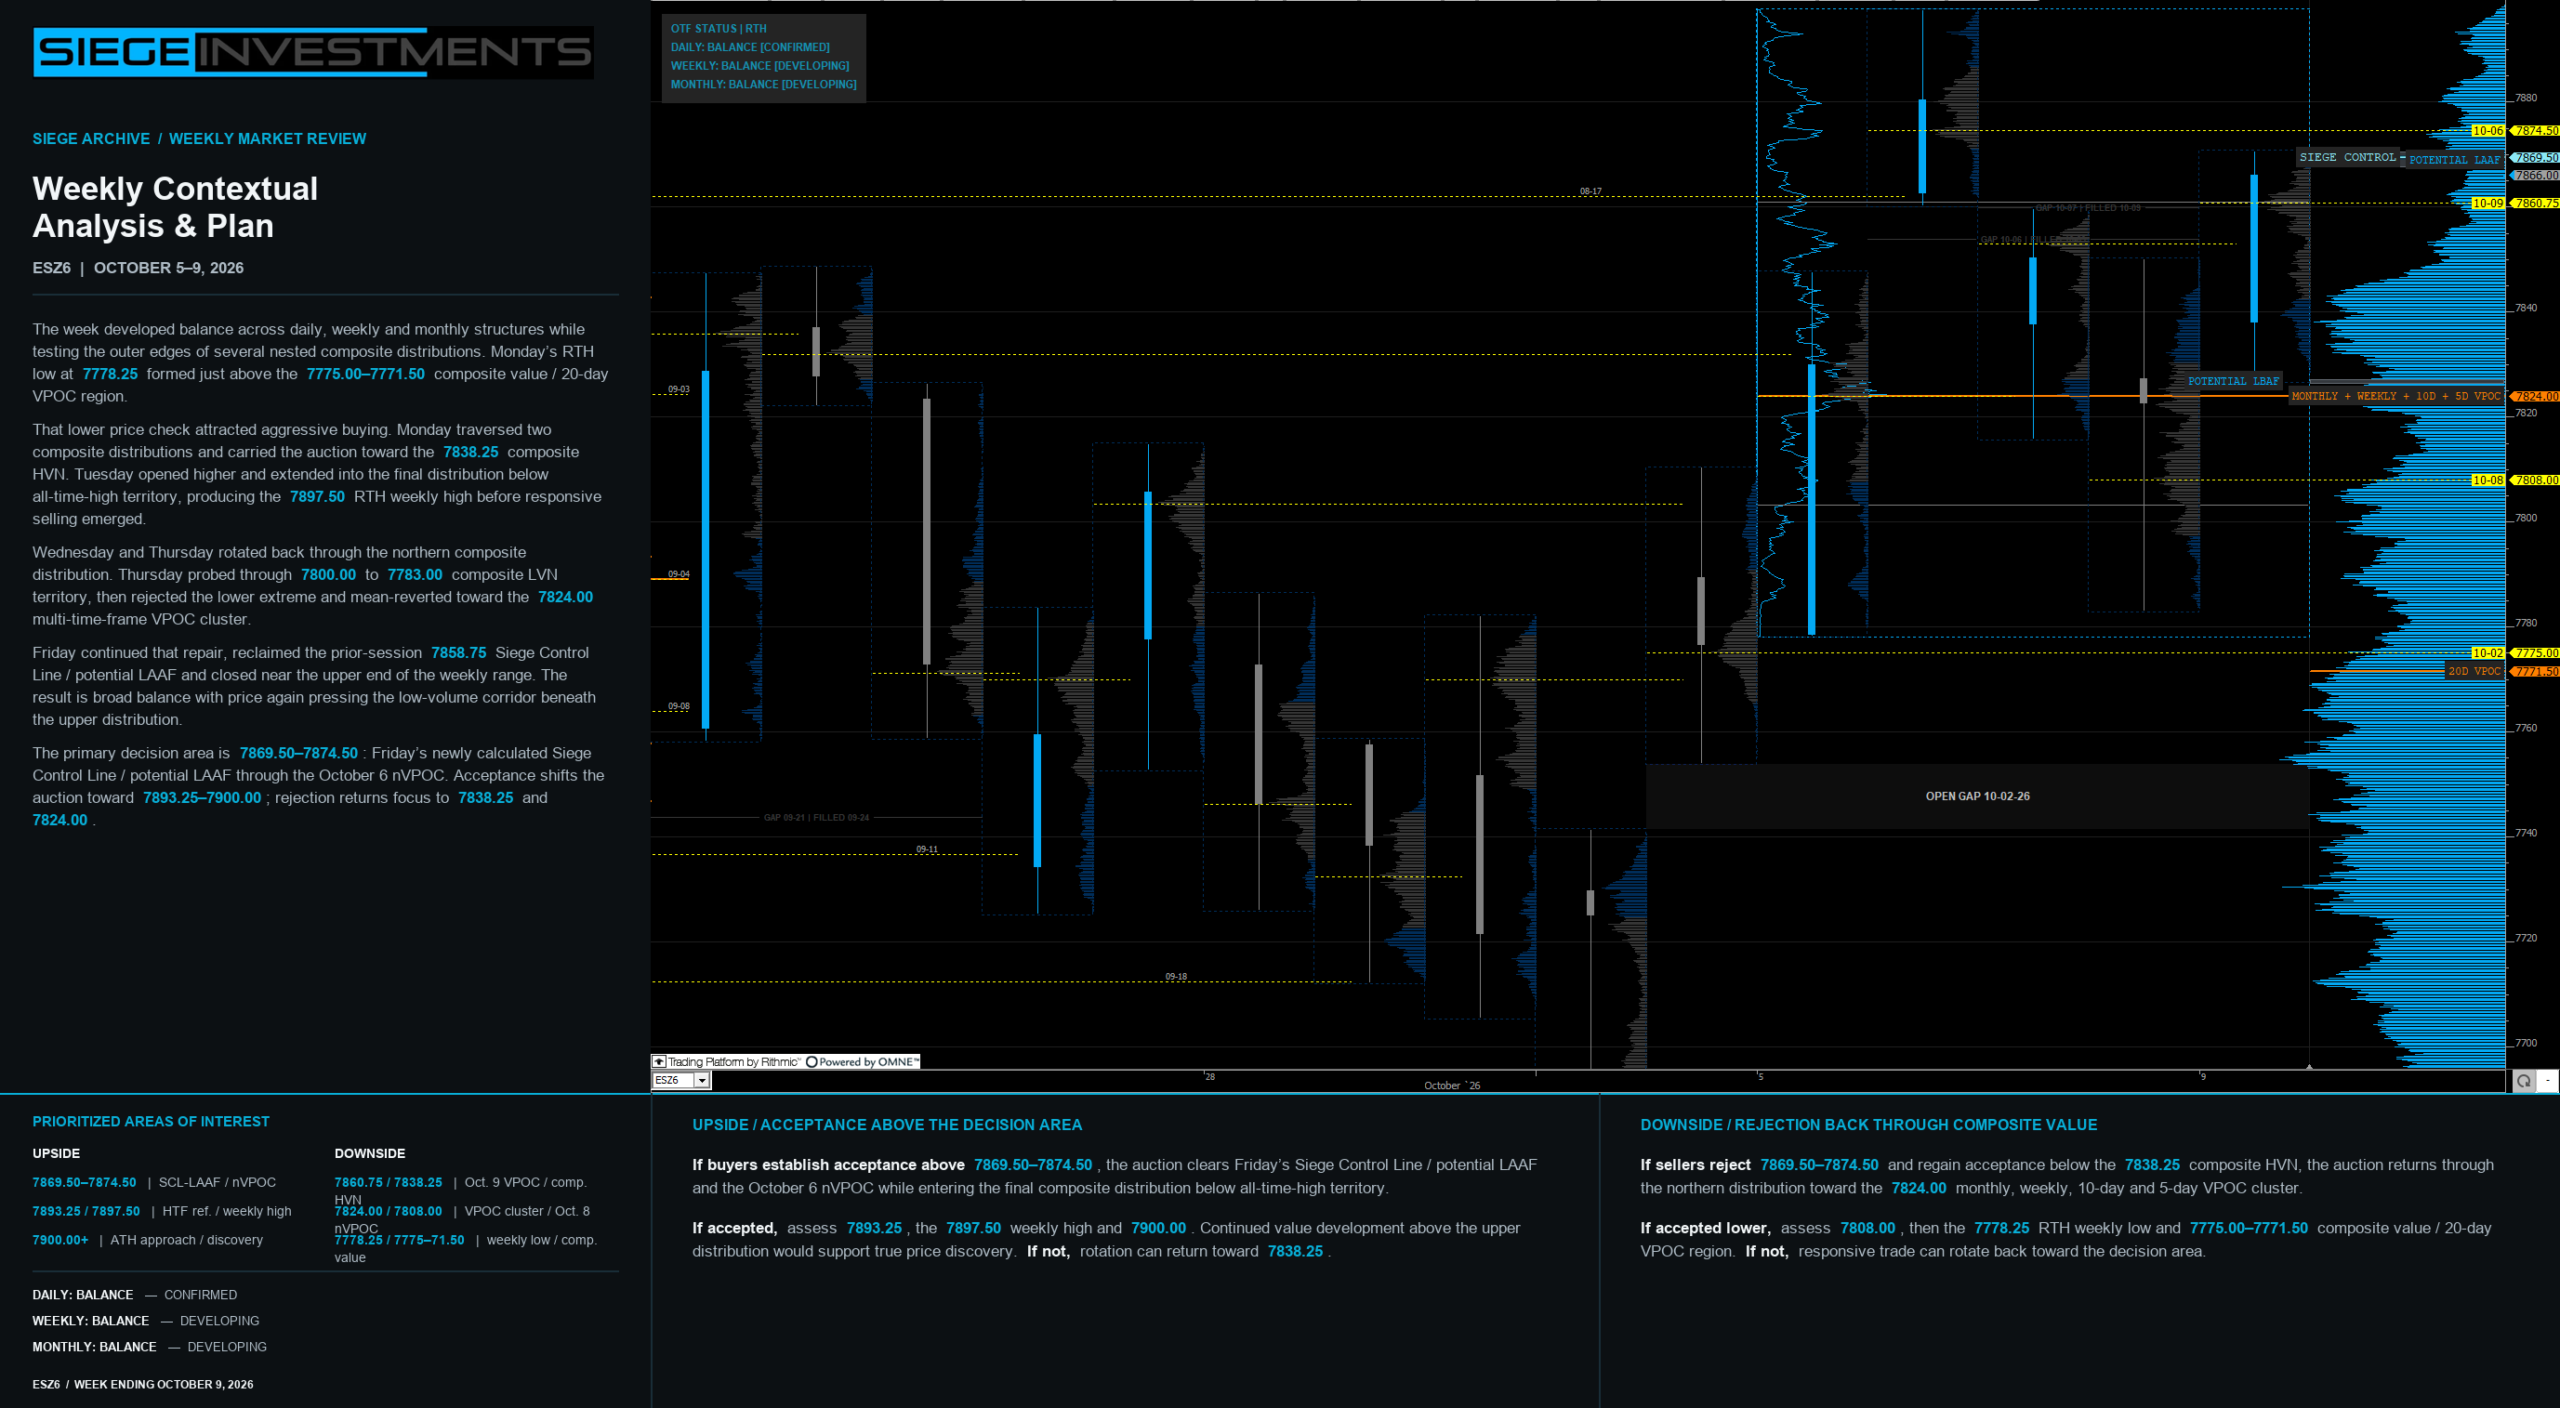2560x1408 pixels.
Task: Click the circular reset icon below the price axis
Action: [x=2524, y=1081]
